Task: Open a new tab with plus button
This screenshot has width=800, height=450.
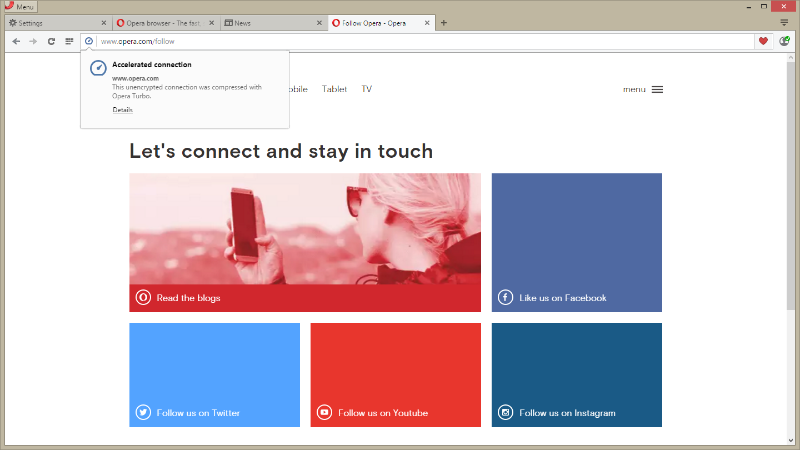Action: pyautogui.click(x=444, y=23)
